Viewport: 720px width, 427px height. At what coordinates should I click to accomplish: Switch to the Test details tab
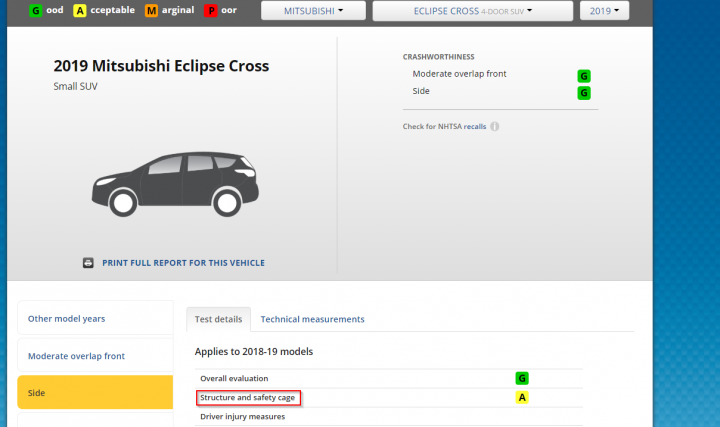point(218,319)
